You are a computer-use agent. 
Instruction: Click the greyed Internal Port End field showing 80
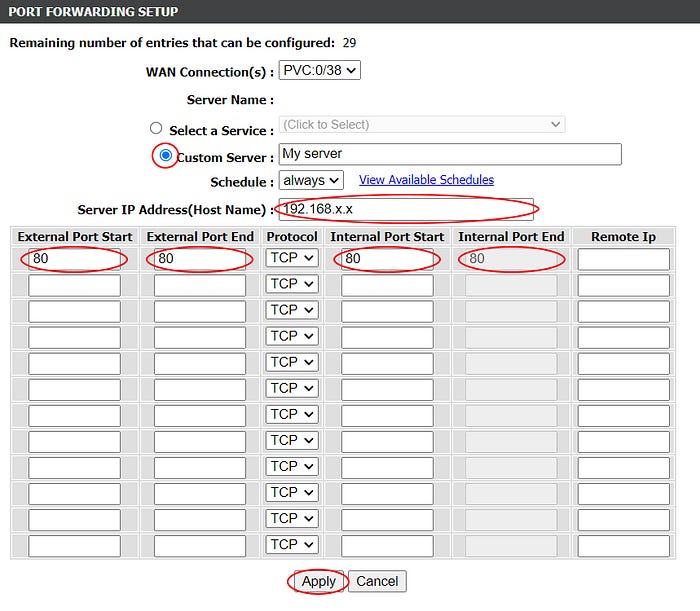point(511,259)
